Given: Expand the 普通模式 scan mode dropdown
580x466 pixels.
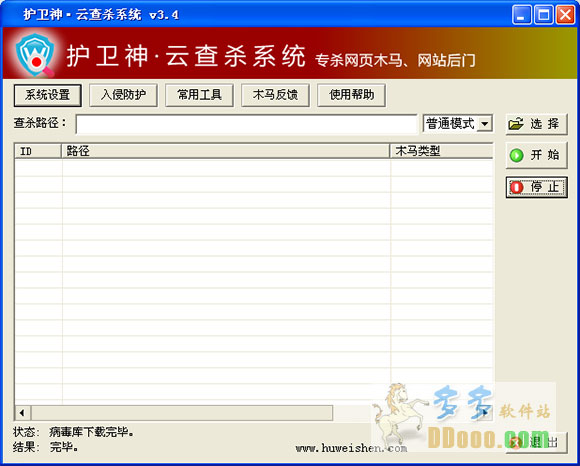Looking at the screenshot, I should [485, 124].
